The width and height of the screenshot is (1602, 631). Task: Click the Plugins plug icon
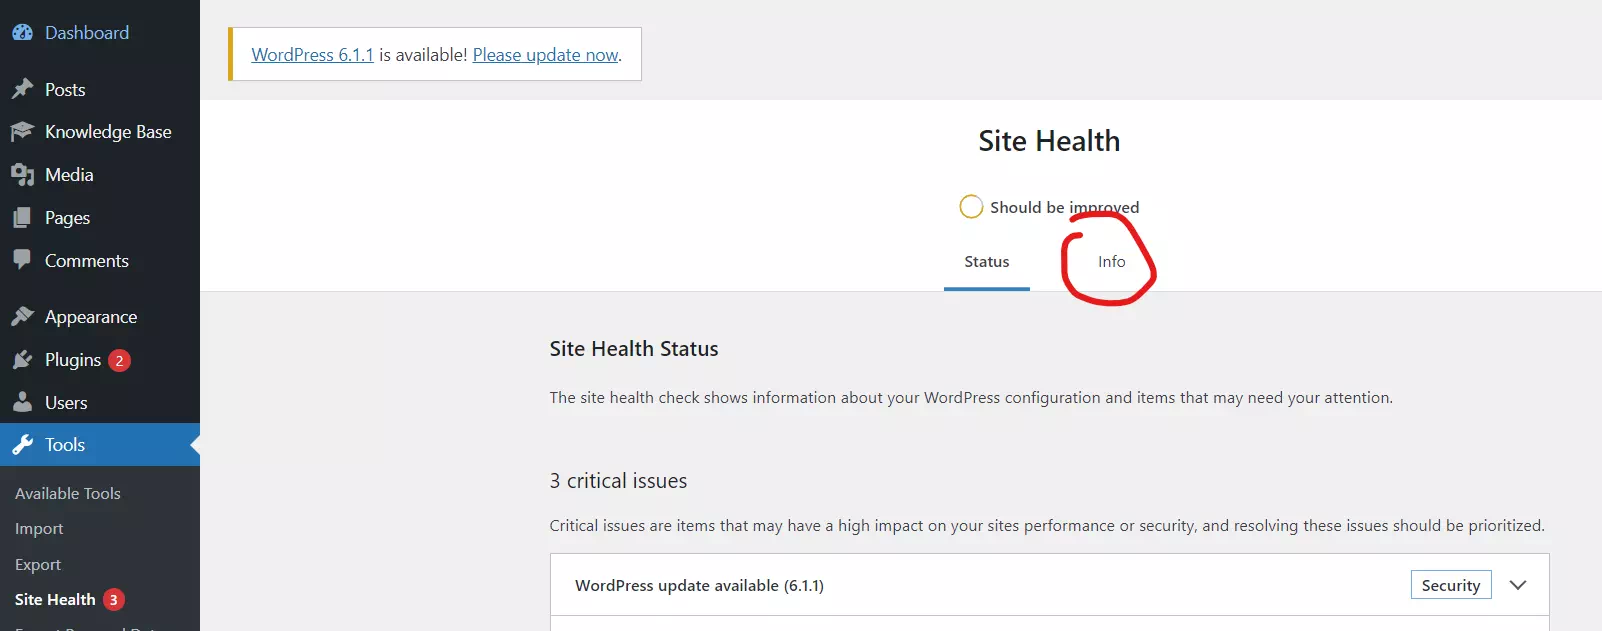[x=22, y=359]
